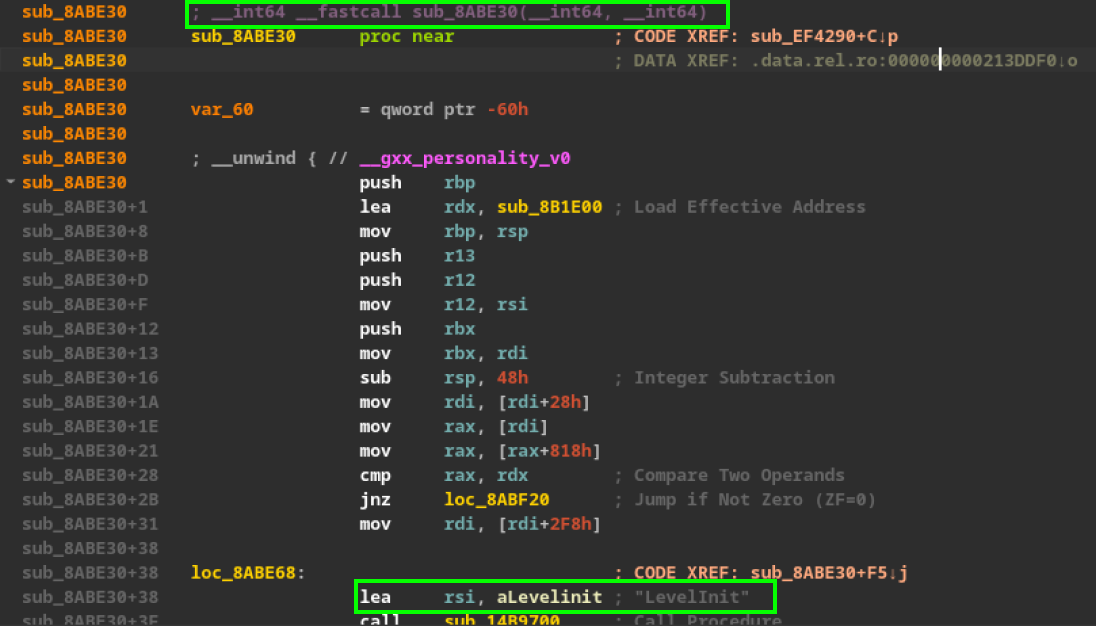Image resolution: width=1096 pixels, height=626 pixels.
Task: Open aLevelinit string reference operand
Action: [549, 597]
